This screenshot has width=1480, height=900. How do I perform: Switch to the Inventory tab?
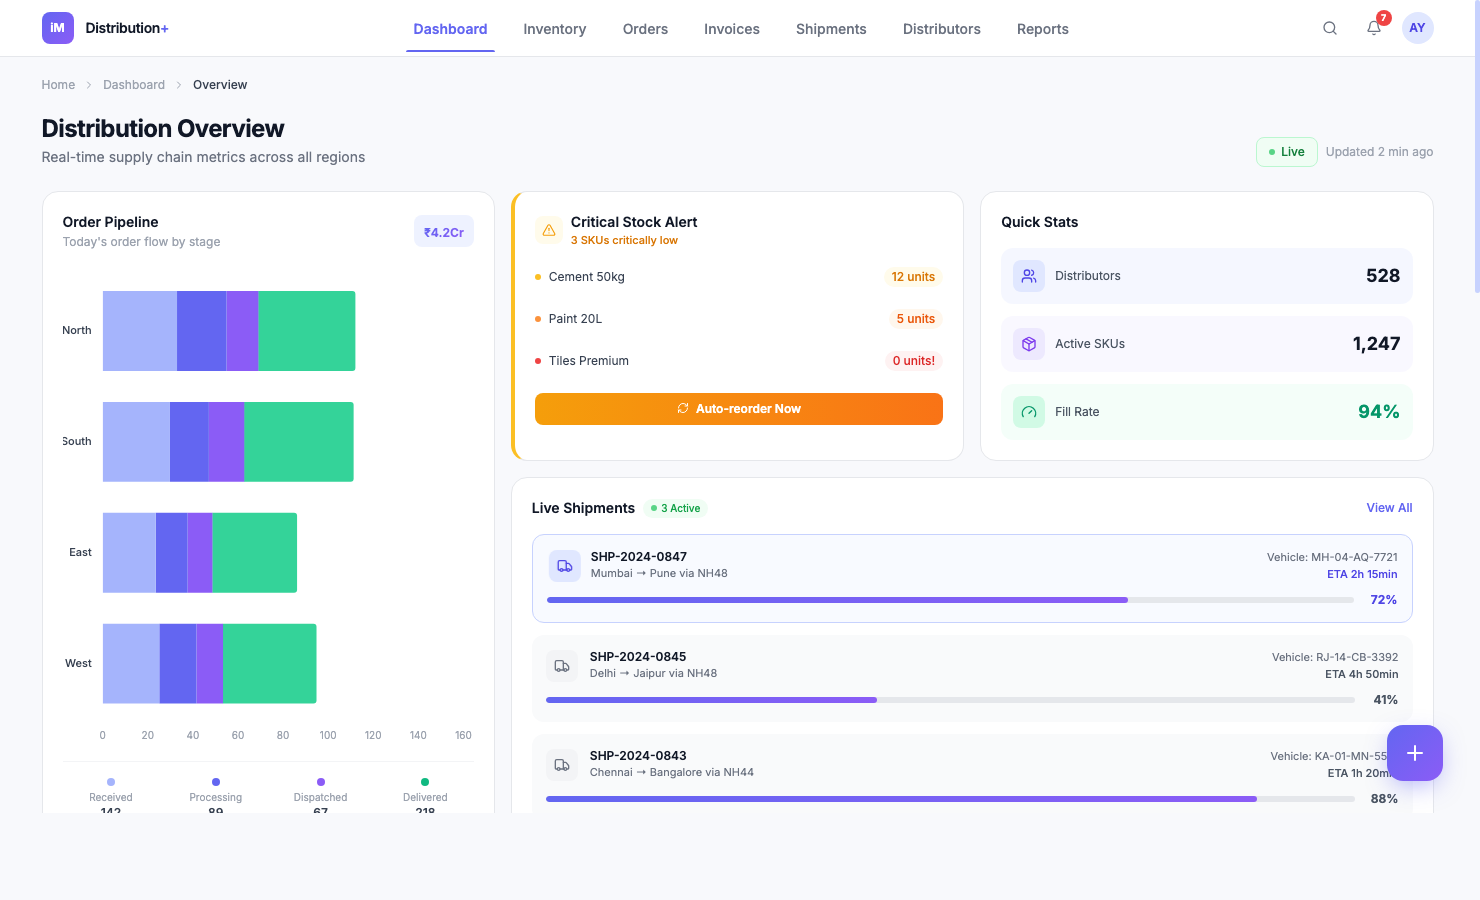554,29
